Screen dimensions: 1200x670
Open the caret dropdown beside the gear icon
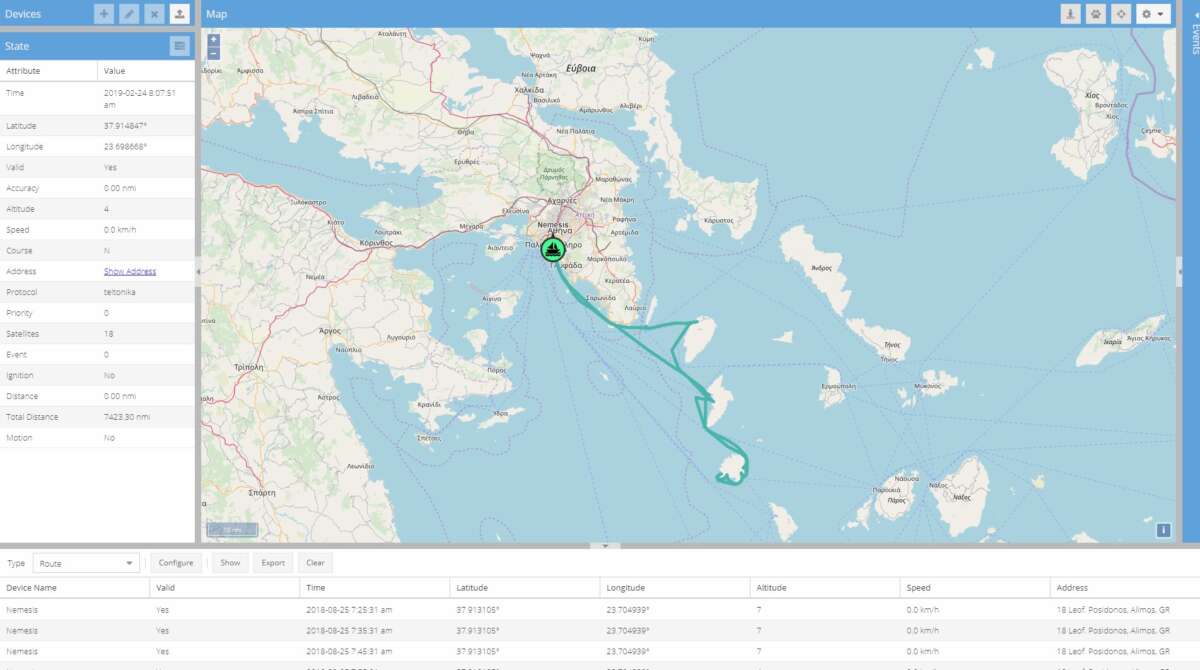1162,14
